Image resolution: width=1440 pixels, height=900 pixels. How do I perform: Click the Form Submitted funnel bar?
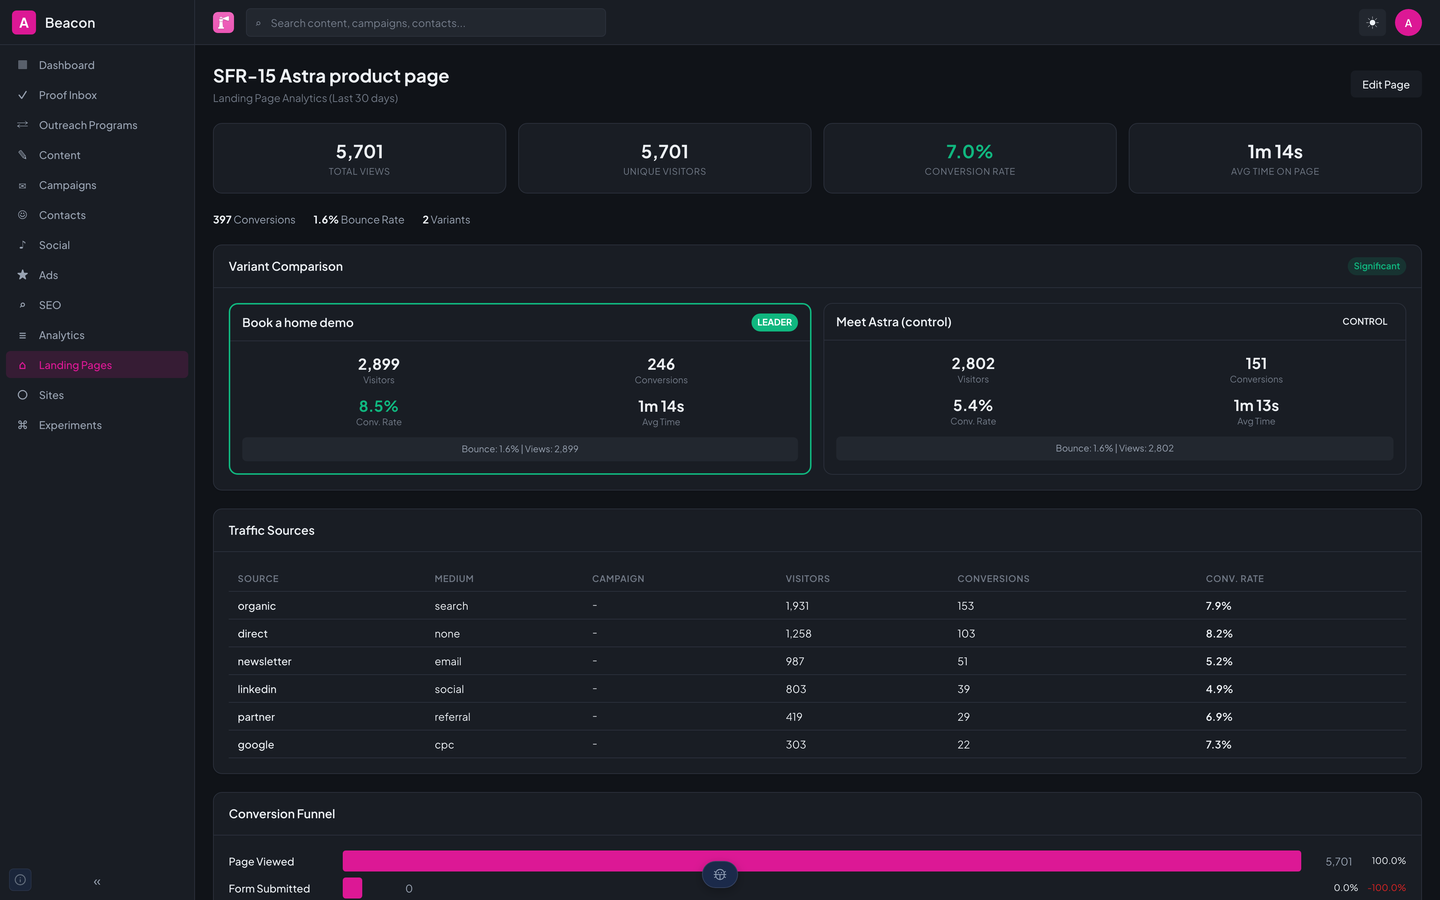tap(352, 888)
